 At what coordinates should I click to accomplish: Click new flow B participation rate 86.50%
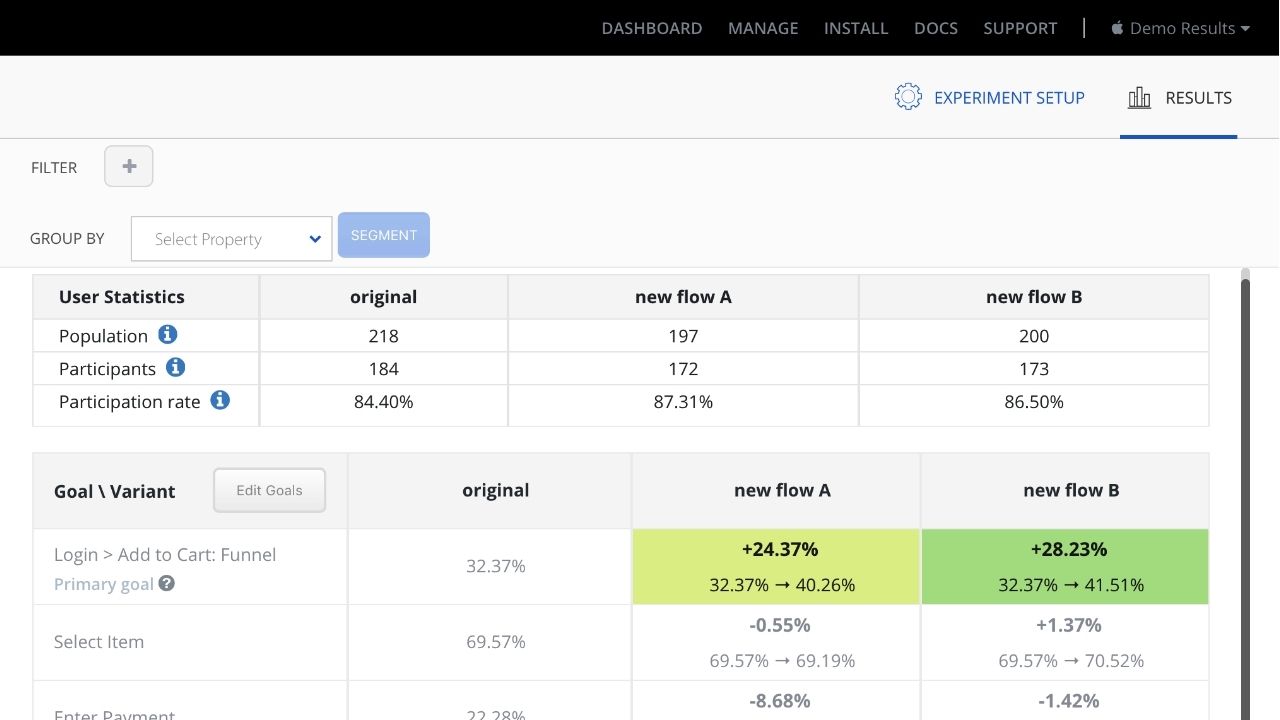pos(1034,402)
